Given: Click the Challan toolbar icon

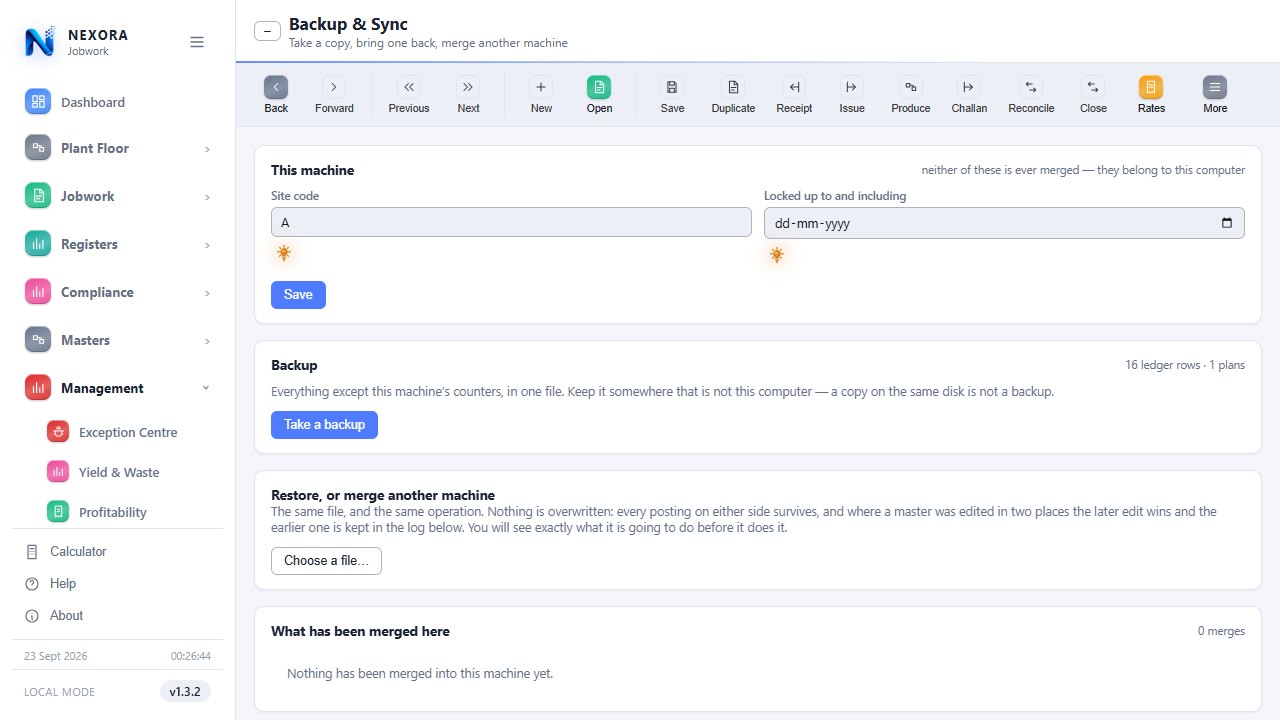Looking at the screenshot, I should (x=968, y=87).
